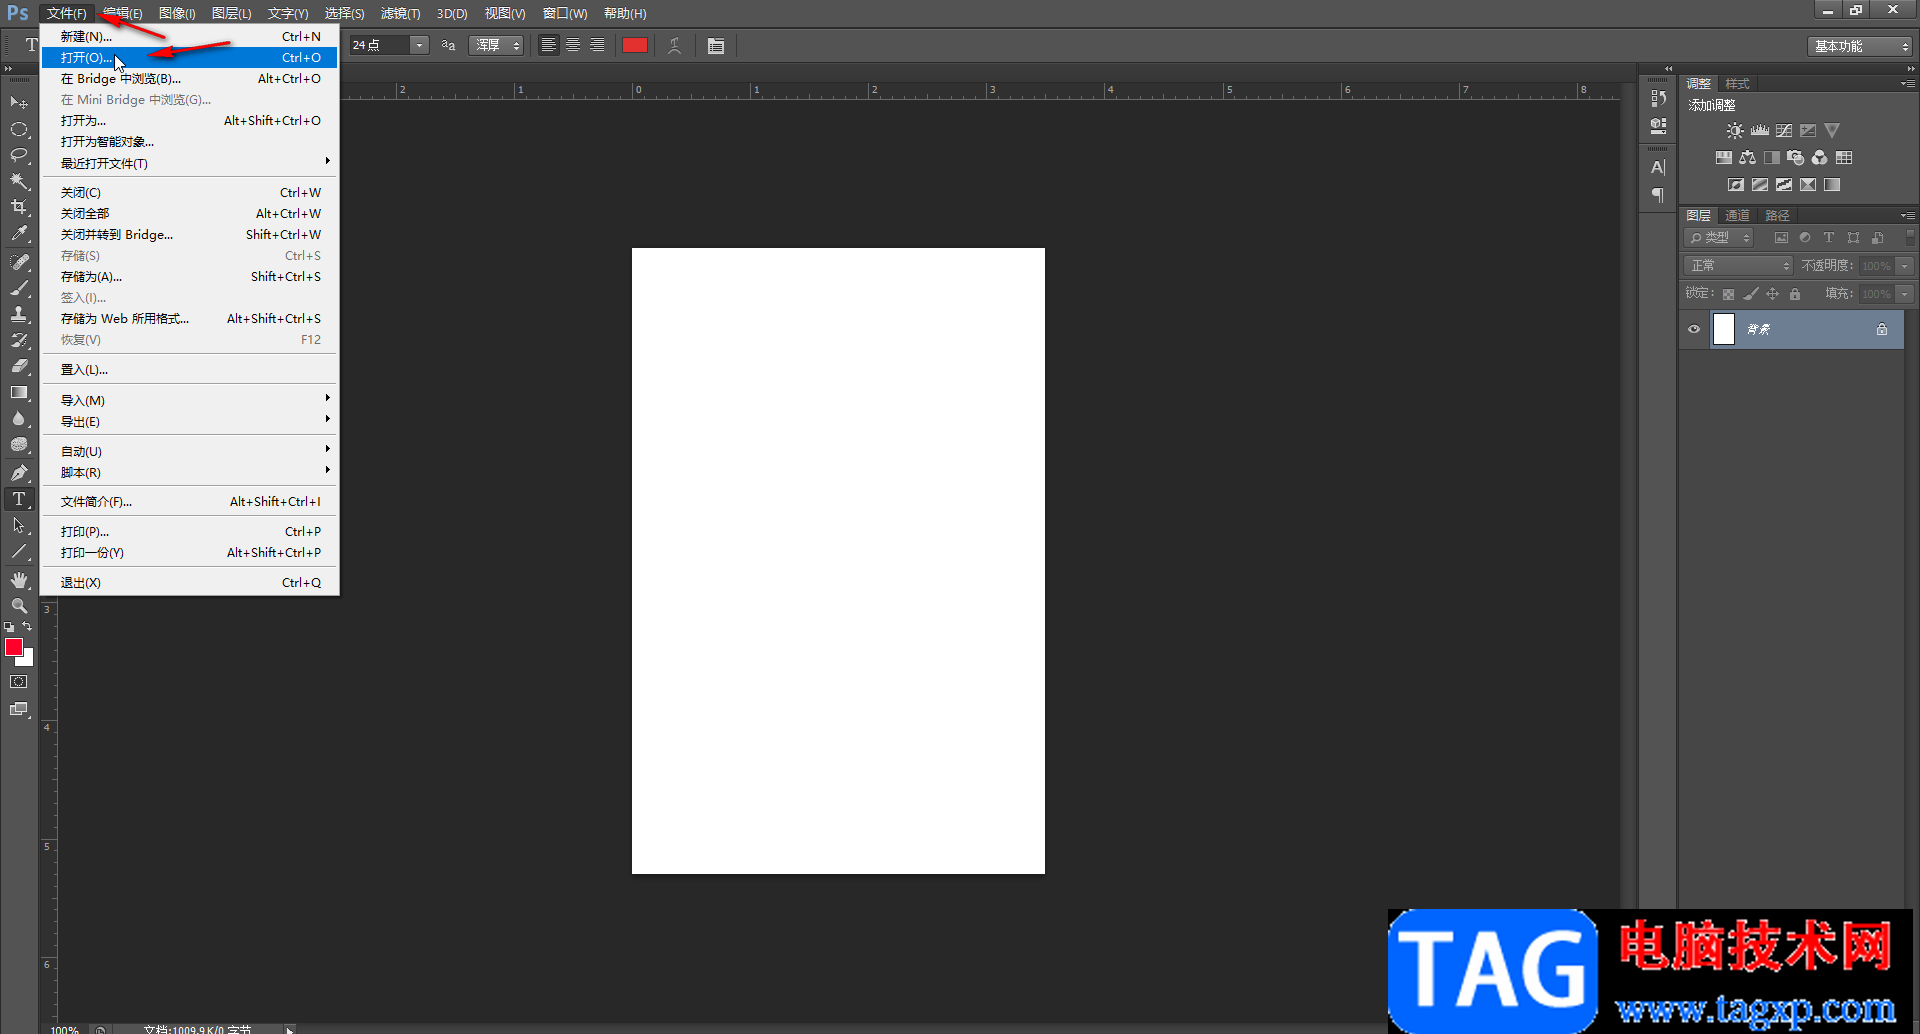This screenshot has height=1034, width=1920.
Task: Choose 新建(N)... from the File menu
Action: point(190,37)
